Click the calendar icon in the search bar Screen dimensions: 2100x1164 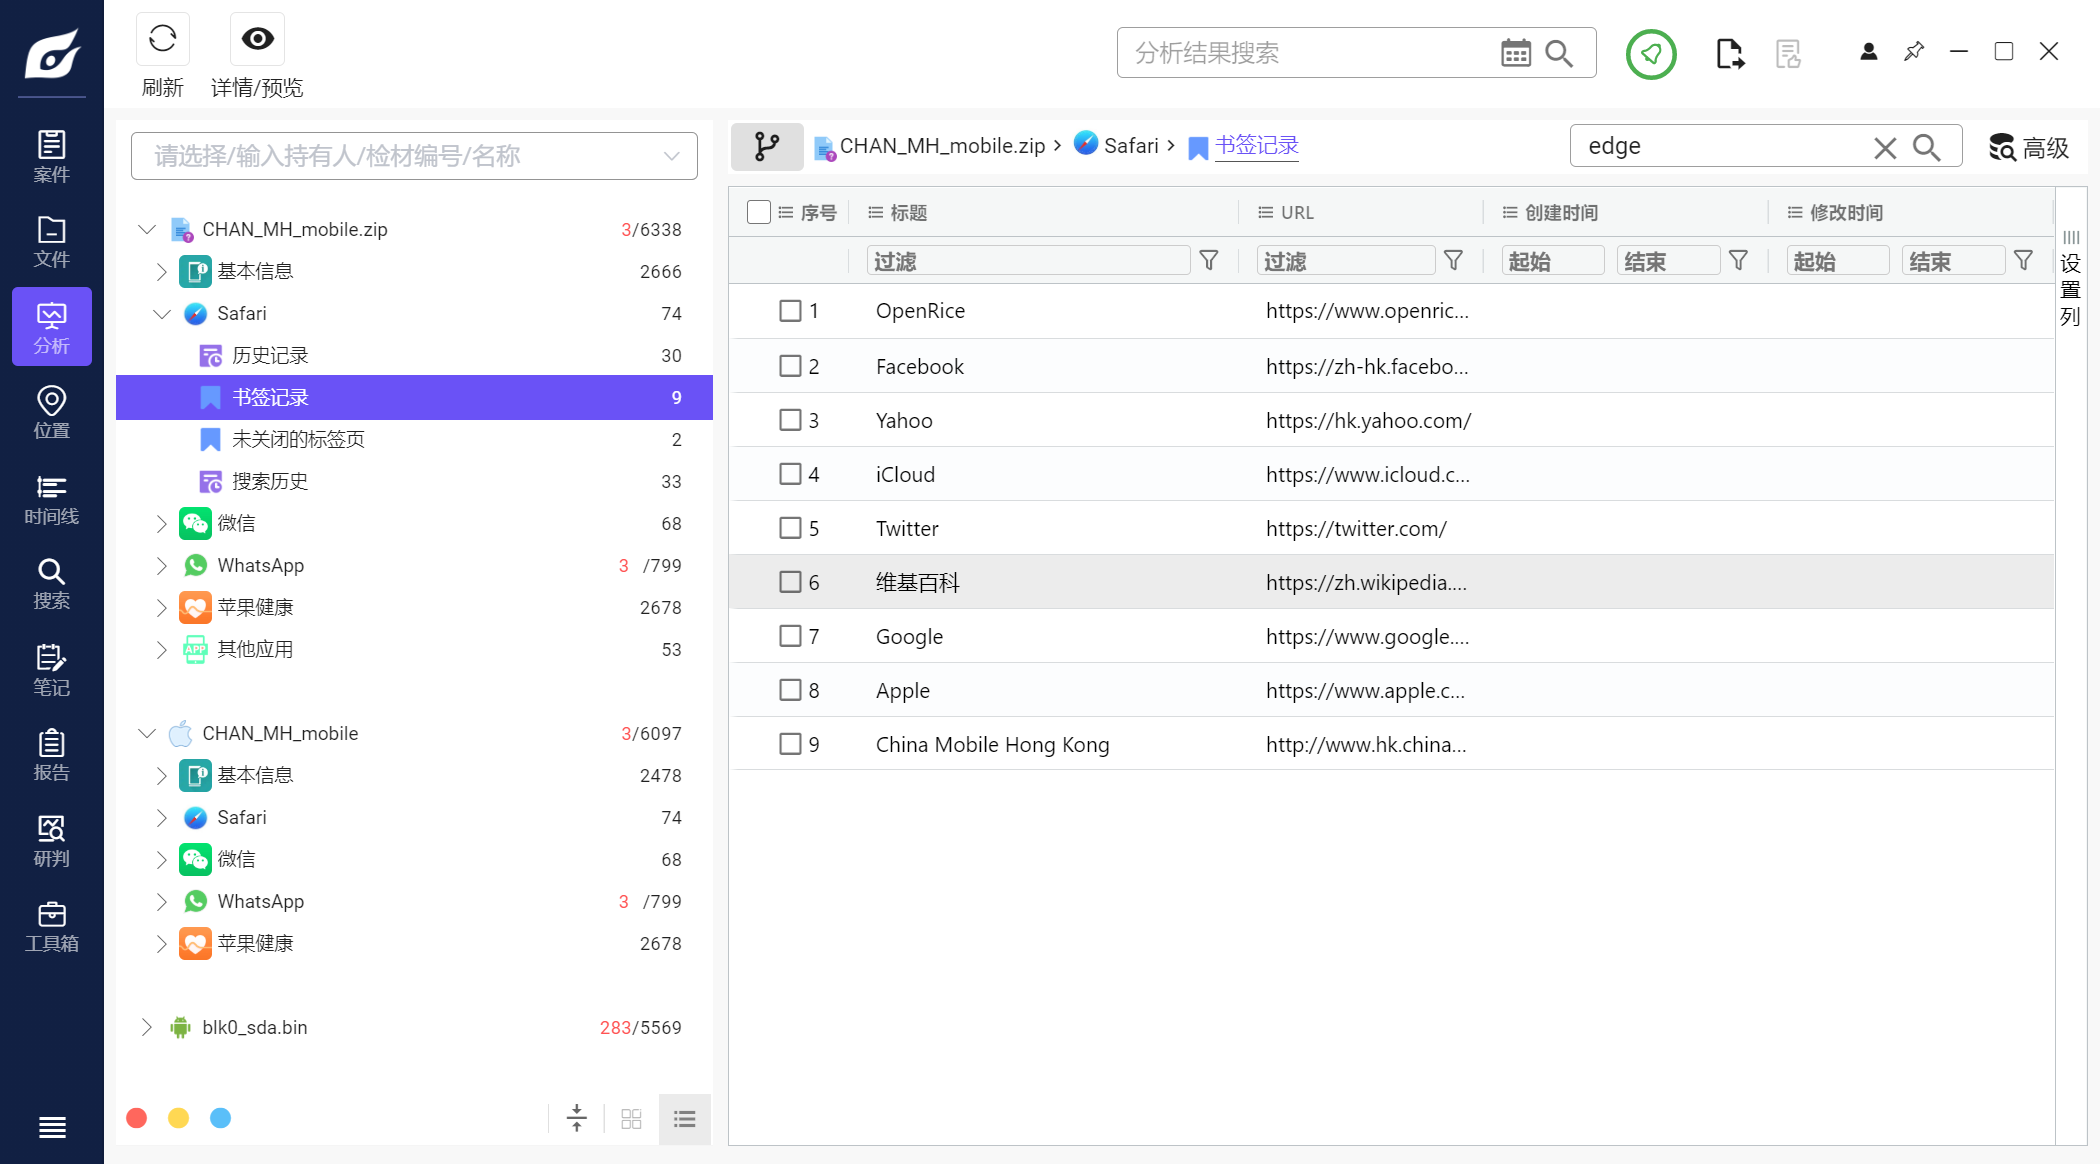(1515, 53)
